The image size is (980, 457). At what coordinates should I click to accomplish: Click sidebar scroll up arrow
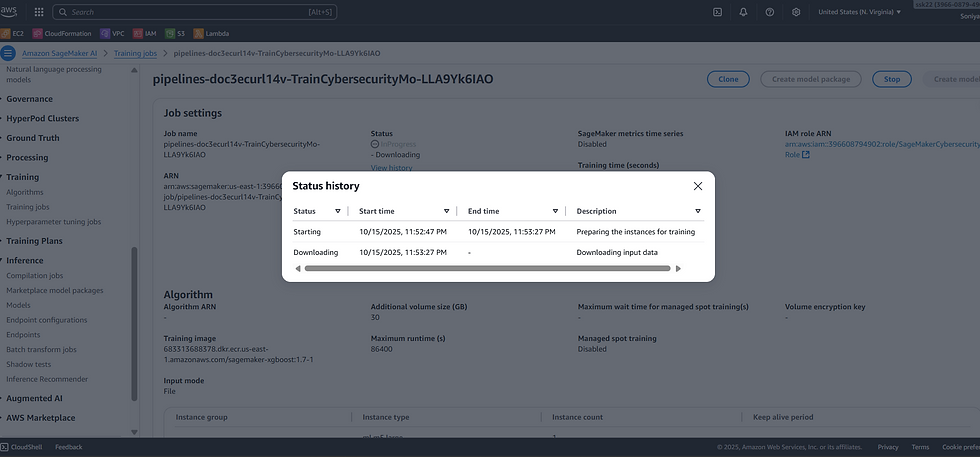(x=134, y=70)
